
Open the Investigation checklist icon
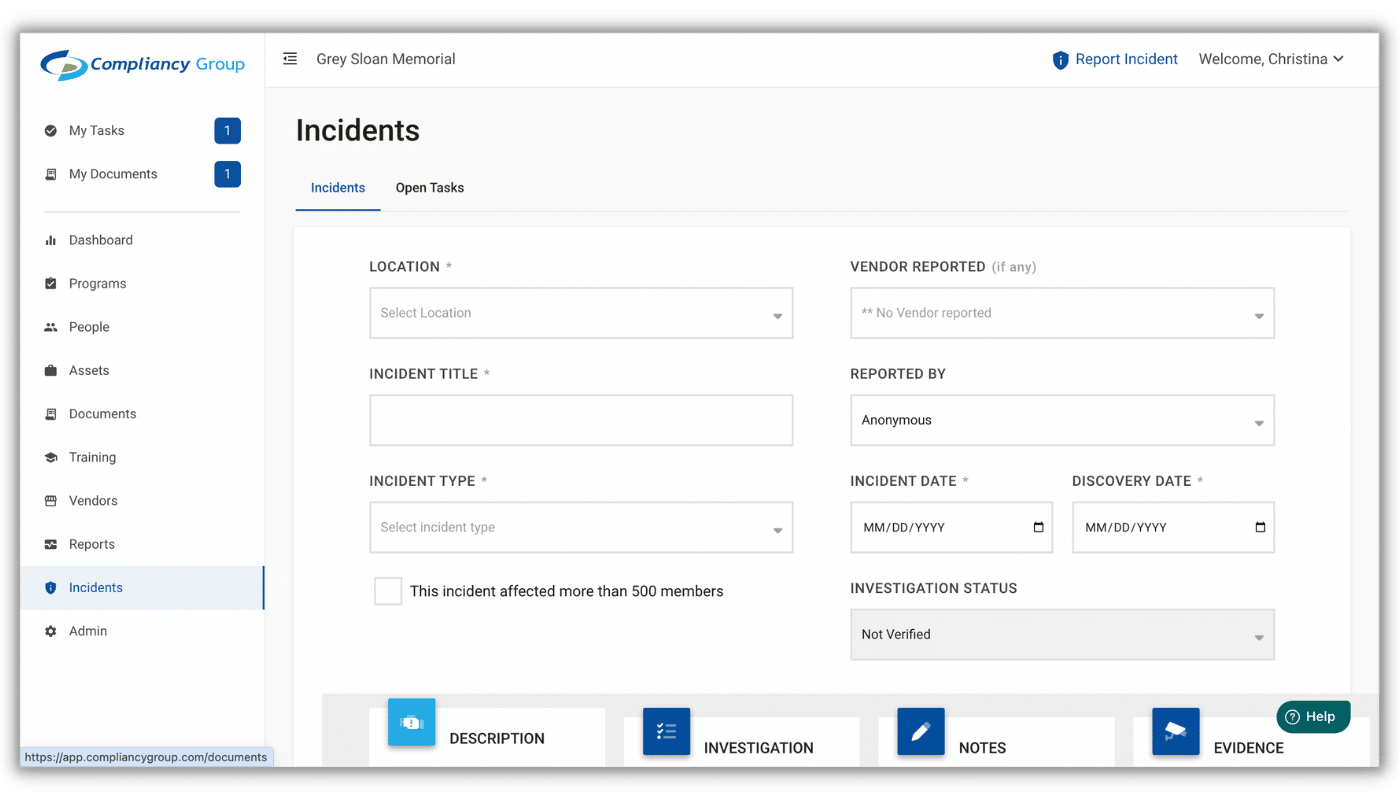(666, 732)
